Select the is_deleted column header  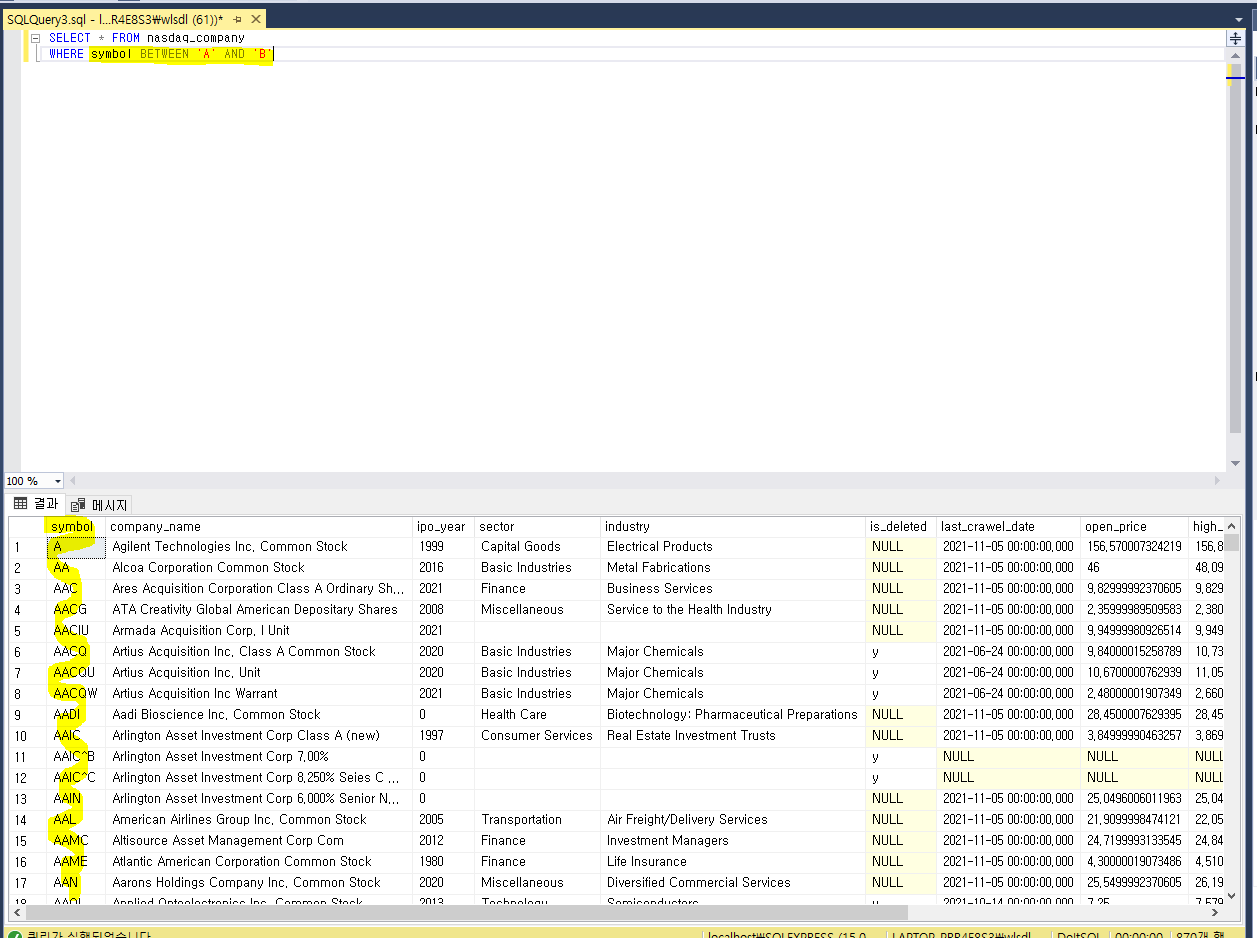[x=901, y=527]
